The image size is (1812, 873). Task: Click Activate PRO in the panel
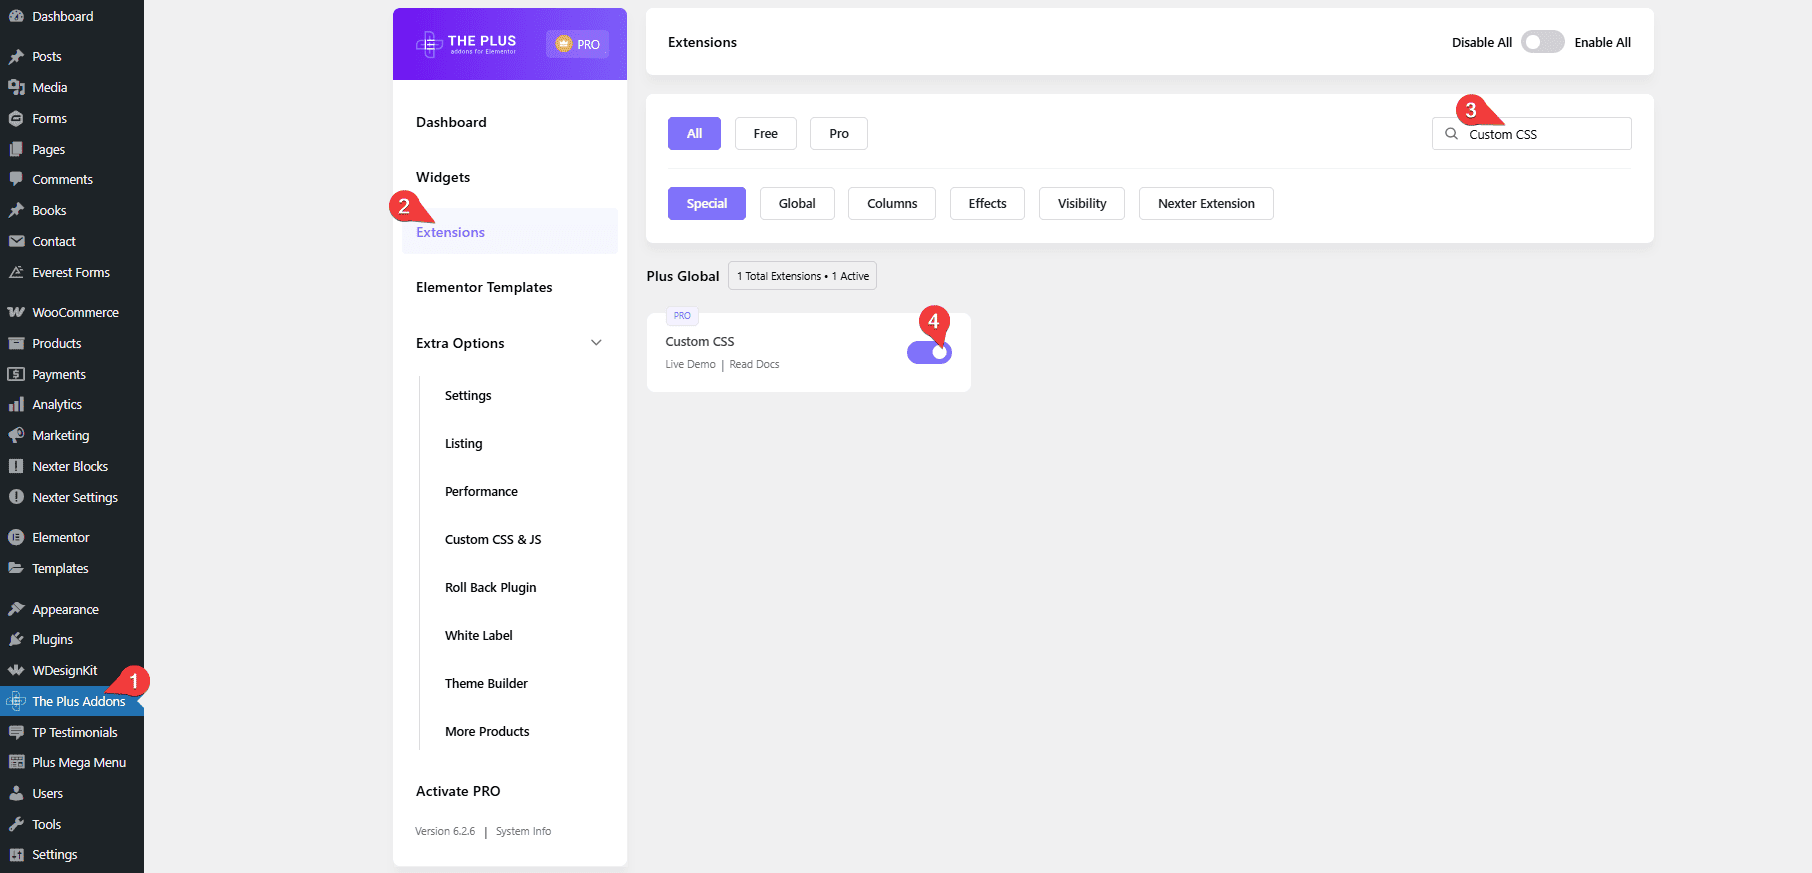pyautogui.click(x=458, y=791)
